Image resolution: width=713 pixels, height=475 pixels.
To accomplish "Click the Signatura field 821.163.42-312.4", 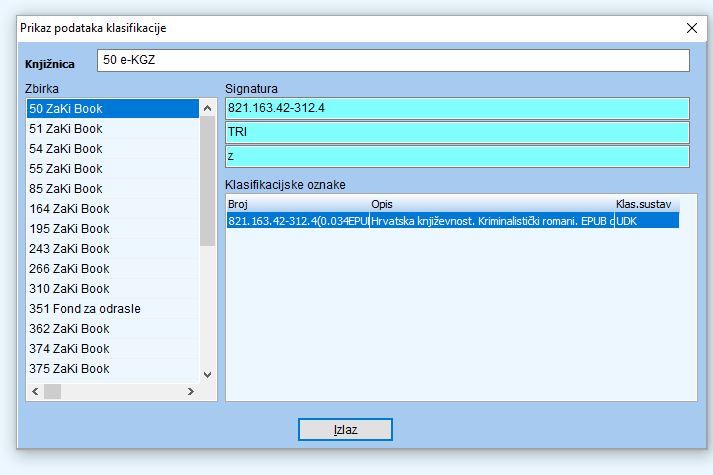I will coord(457,108).
